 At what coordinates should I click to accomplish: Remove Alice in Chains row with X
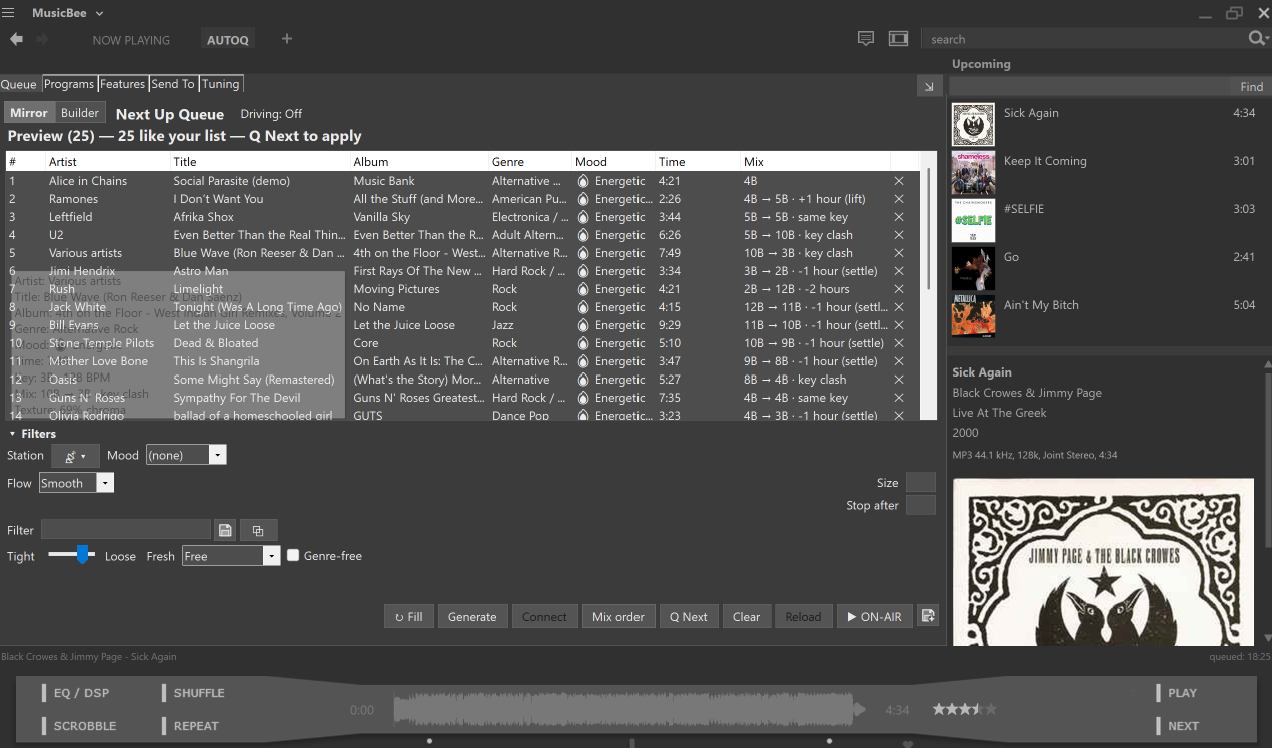click(x=898, y=181)
